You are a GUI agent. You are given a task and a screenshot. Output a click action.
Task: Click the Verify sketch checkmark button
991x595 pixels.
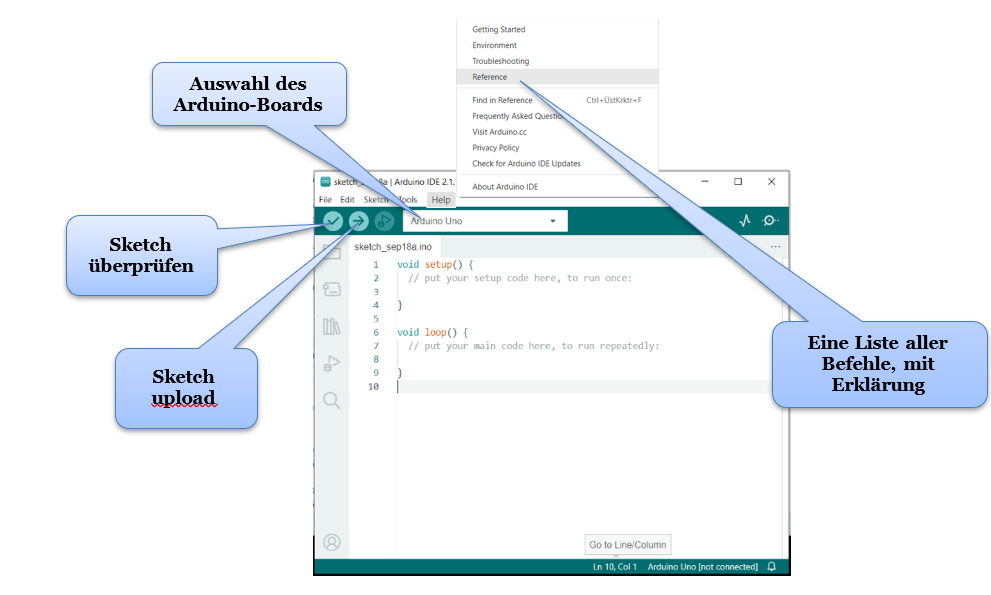(333, 221)
